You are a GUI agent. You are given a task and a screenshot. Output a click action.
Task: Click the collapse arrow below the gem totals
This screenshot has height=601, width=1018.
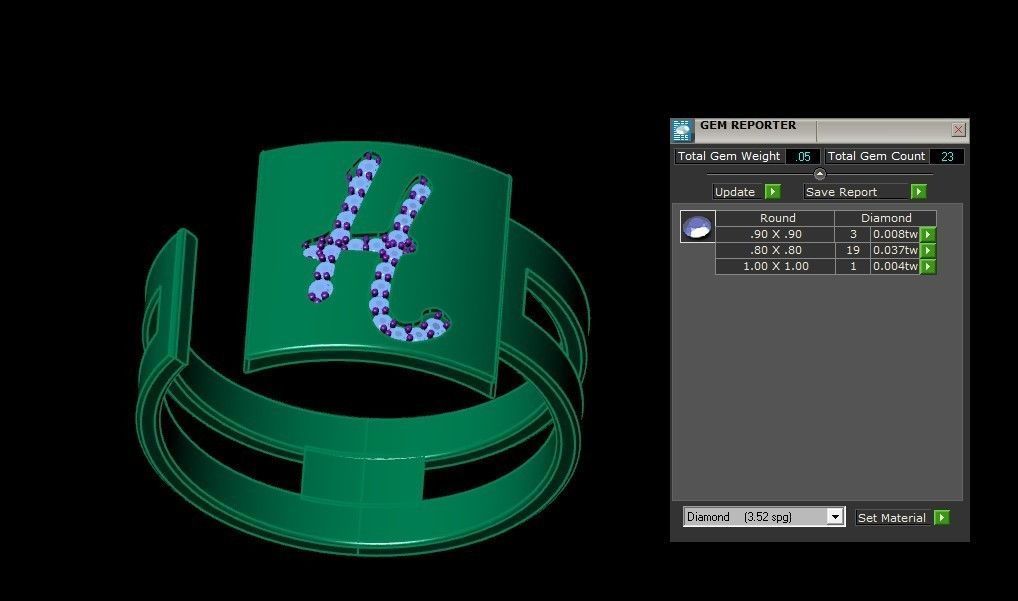tap(819, 174)
